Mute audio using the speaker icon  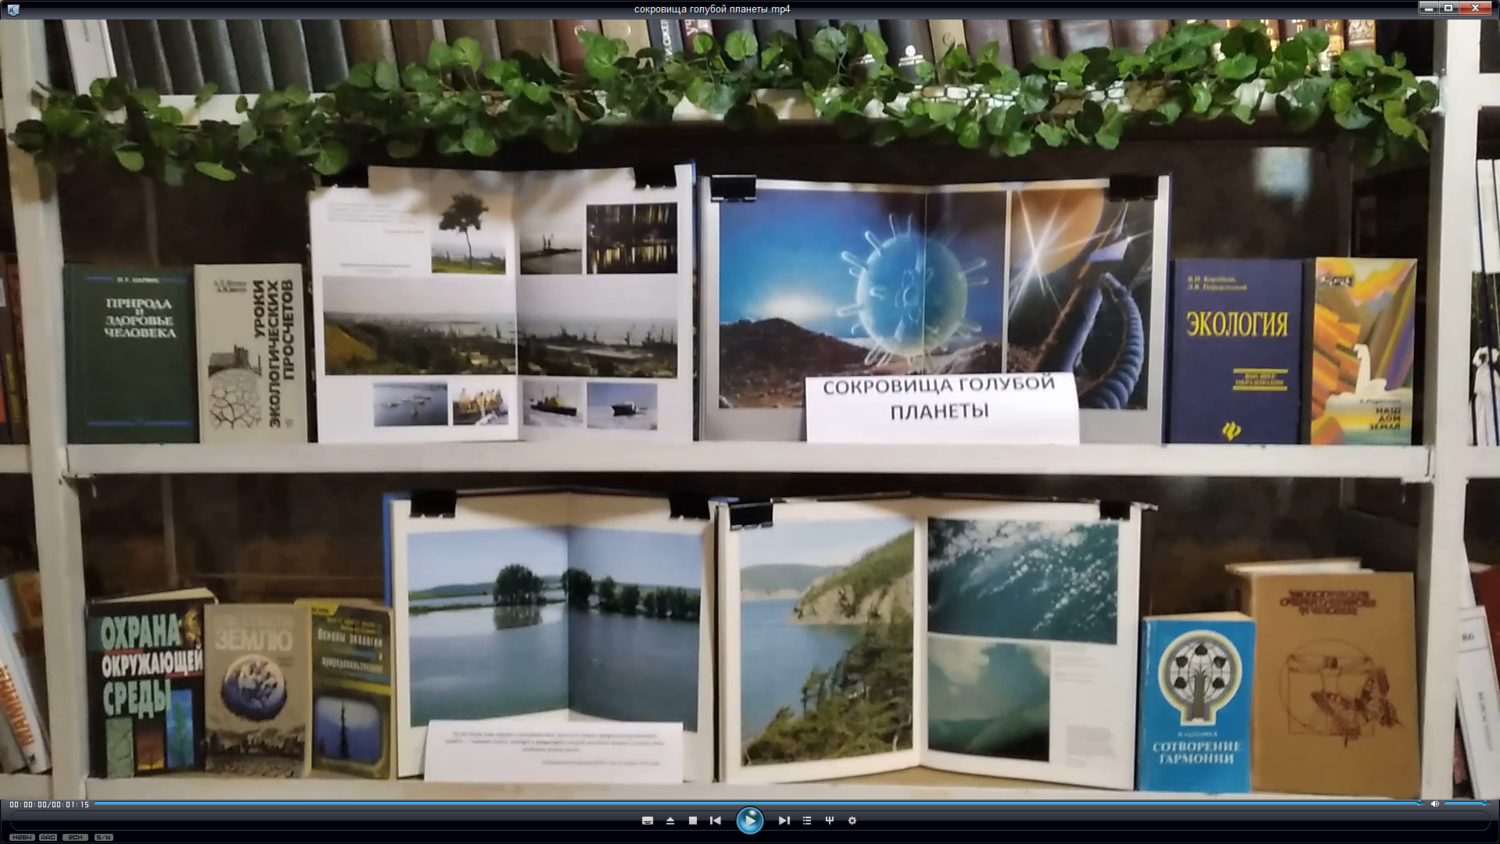tap(1435, 804)
